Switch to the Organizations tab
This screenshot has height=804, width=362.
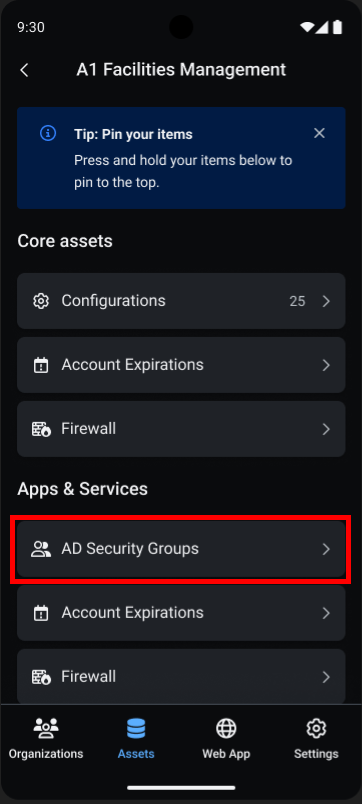46,738
